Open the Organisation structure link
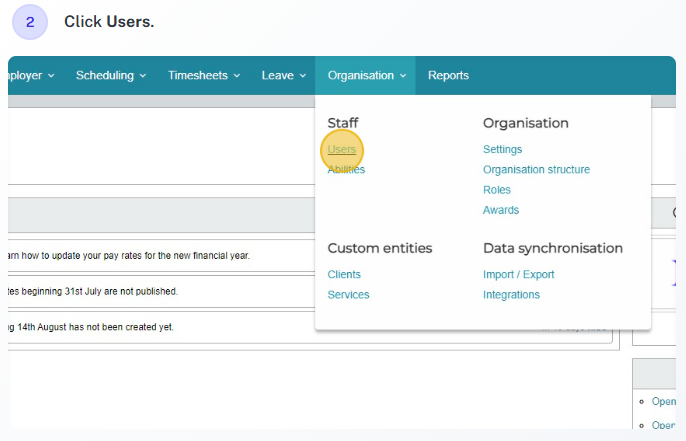Screen dimensions: 686x441 tap(536, 169)
